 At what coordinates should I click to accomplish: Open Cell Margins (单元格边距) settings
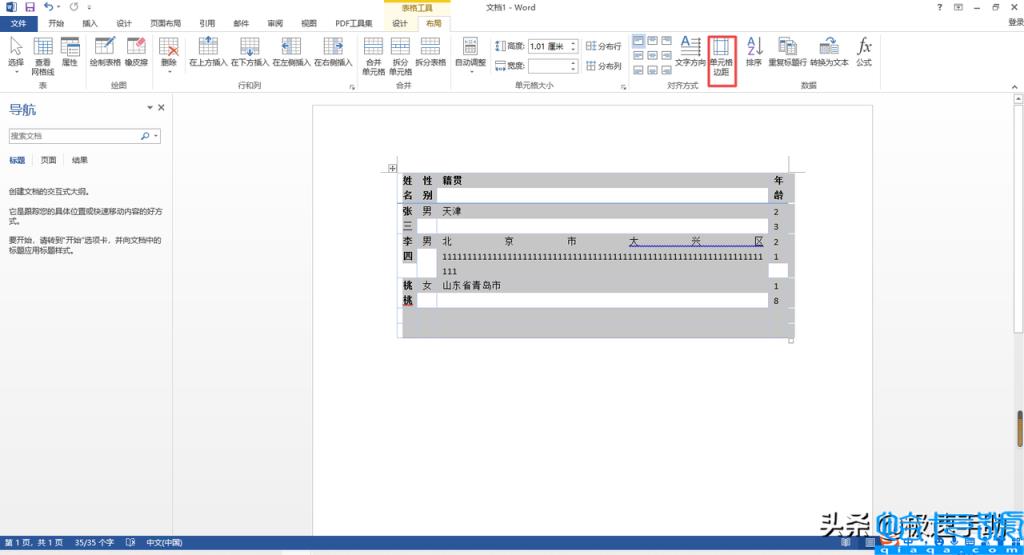point(721,58)
